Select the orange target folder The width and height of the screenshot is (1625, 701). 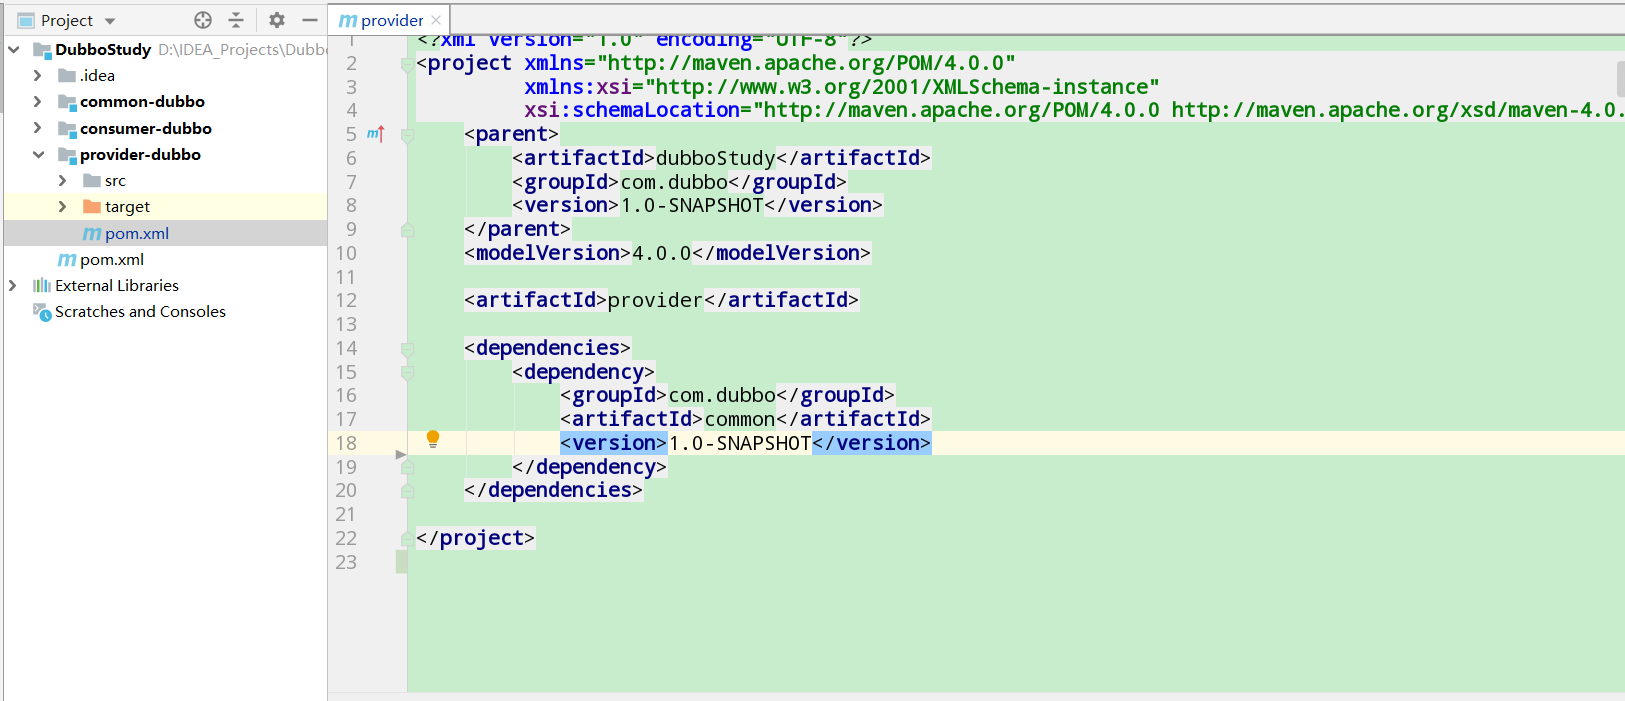pos(127,206)
